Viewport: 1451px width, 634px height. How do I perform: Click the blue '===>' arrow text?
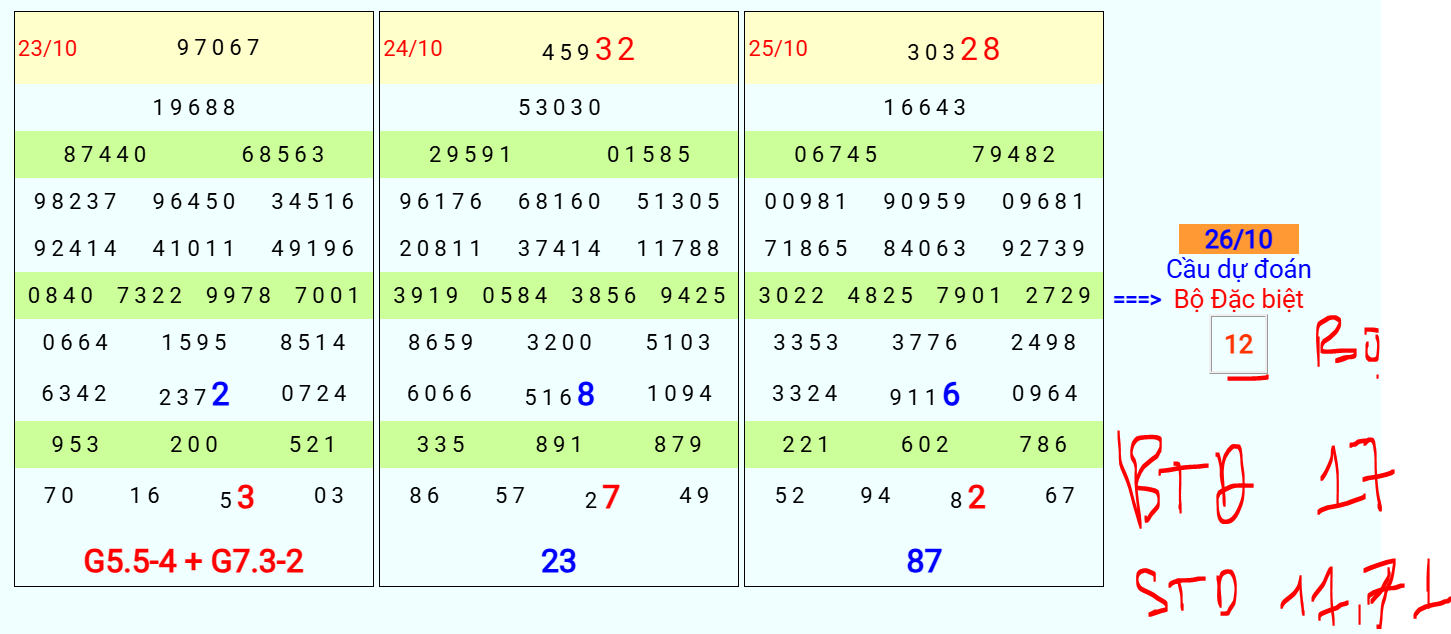click(x=1138, y=299)
